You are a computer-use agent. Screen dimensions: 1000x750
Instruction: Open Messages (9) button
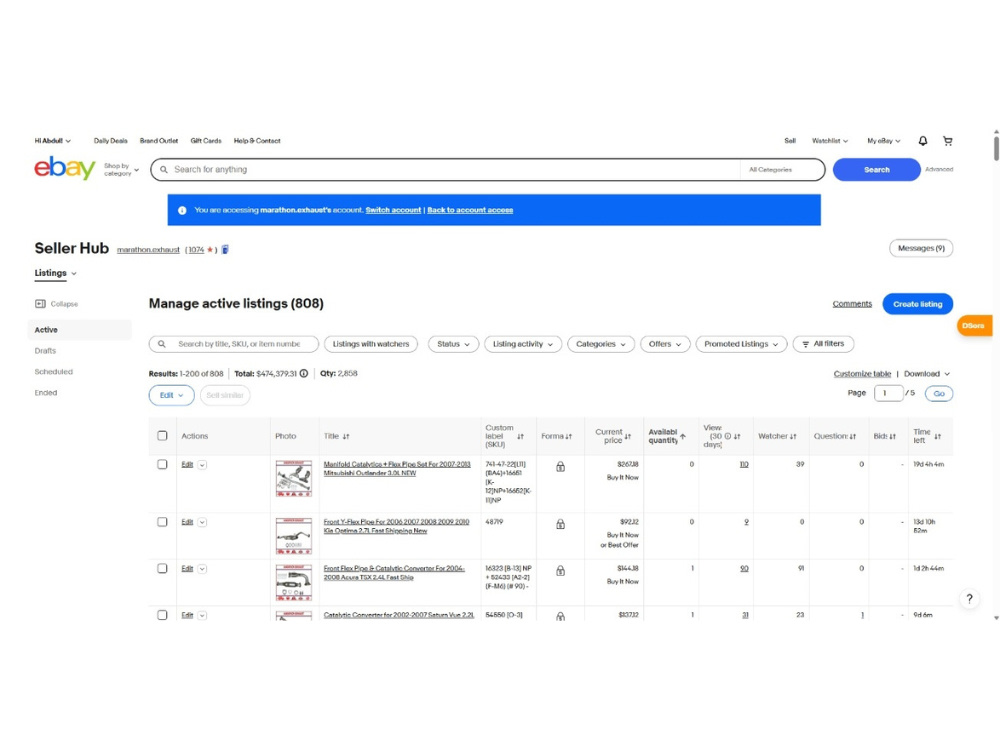[x=921, y=248]
